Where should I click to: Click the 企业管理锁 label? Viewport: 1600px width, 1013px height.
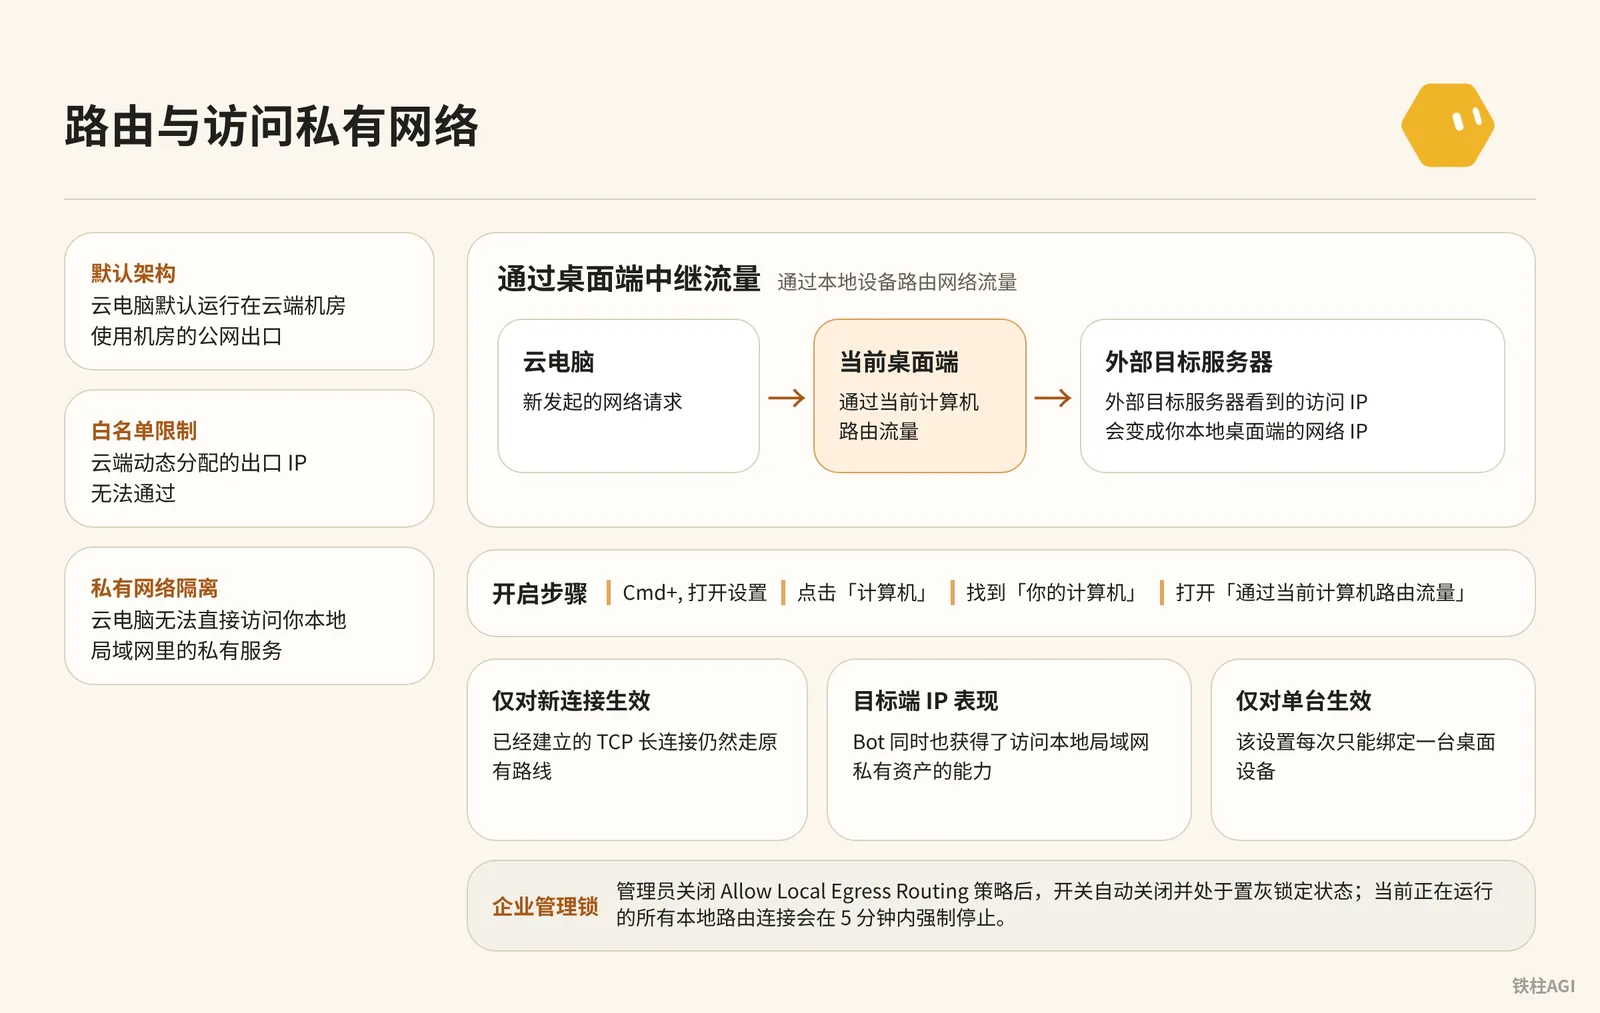pos(545,906)
